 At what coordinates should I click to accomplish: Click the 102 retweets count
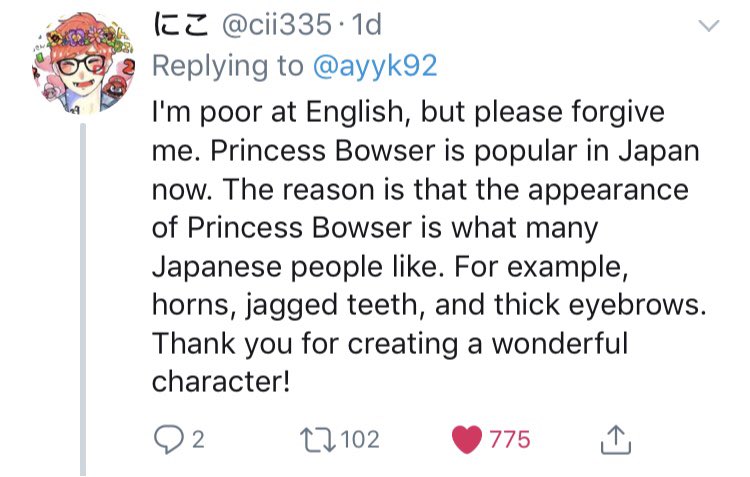pyautogui.click(x=360, y=438)
